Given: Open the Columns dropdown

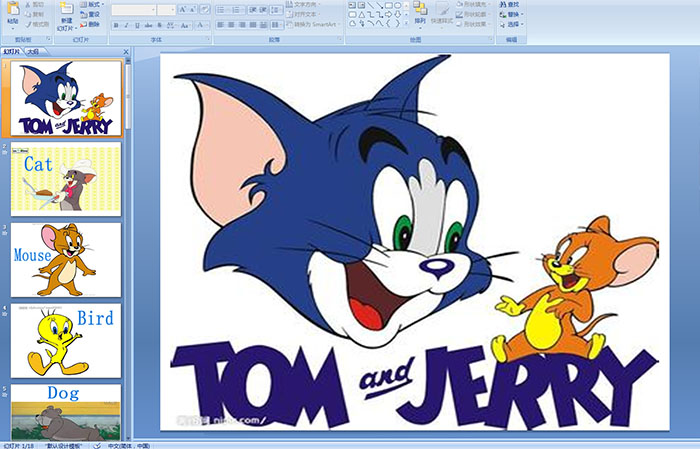Looking at the screenshot, I should click(277, 25).
